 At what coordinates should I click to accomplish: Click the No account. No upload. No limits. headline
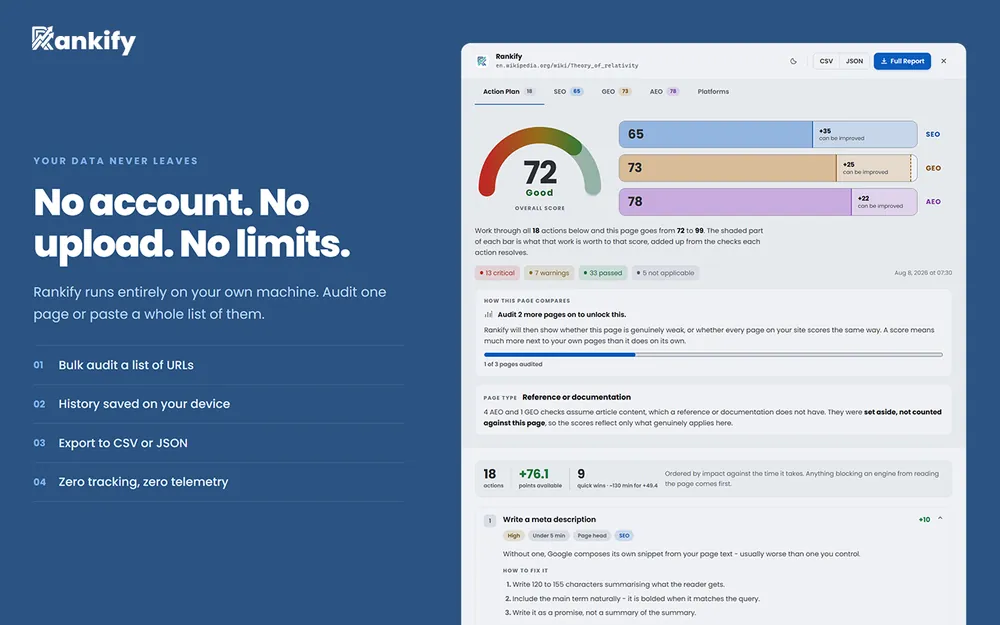pyautogui.click(x=191, y=223)
